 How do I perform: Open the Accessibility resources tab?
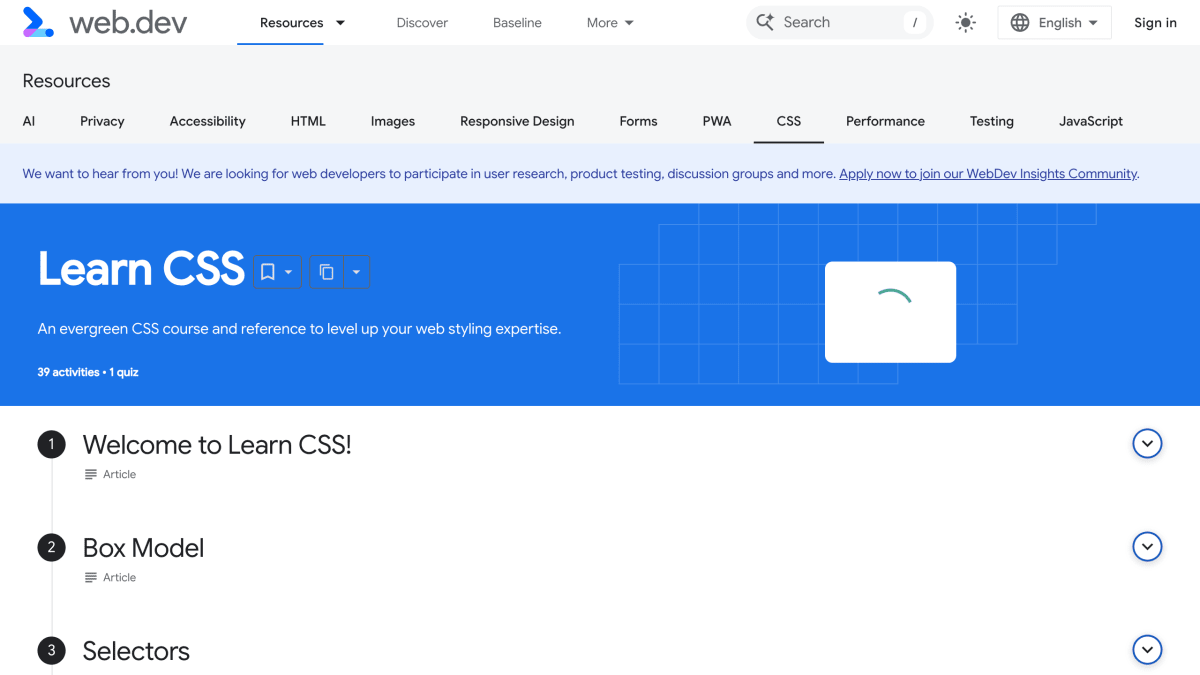coord(207,121)
